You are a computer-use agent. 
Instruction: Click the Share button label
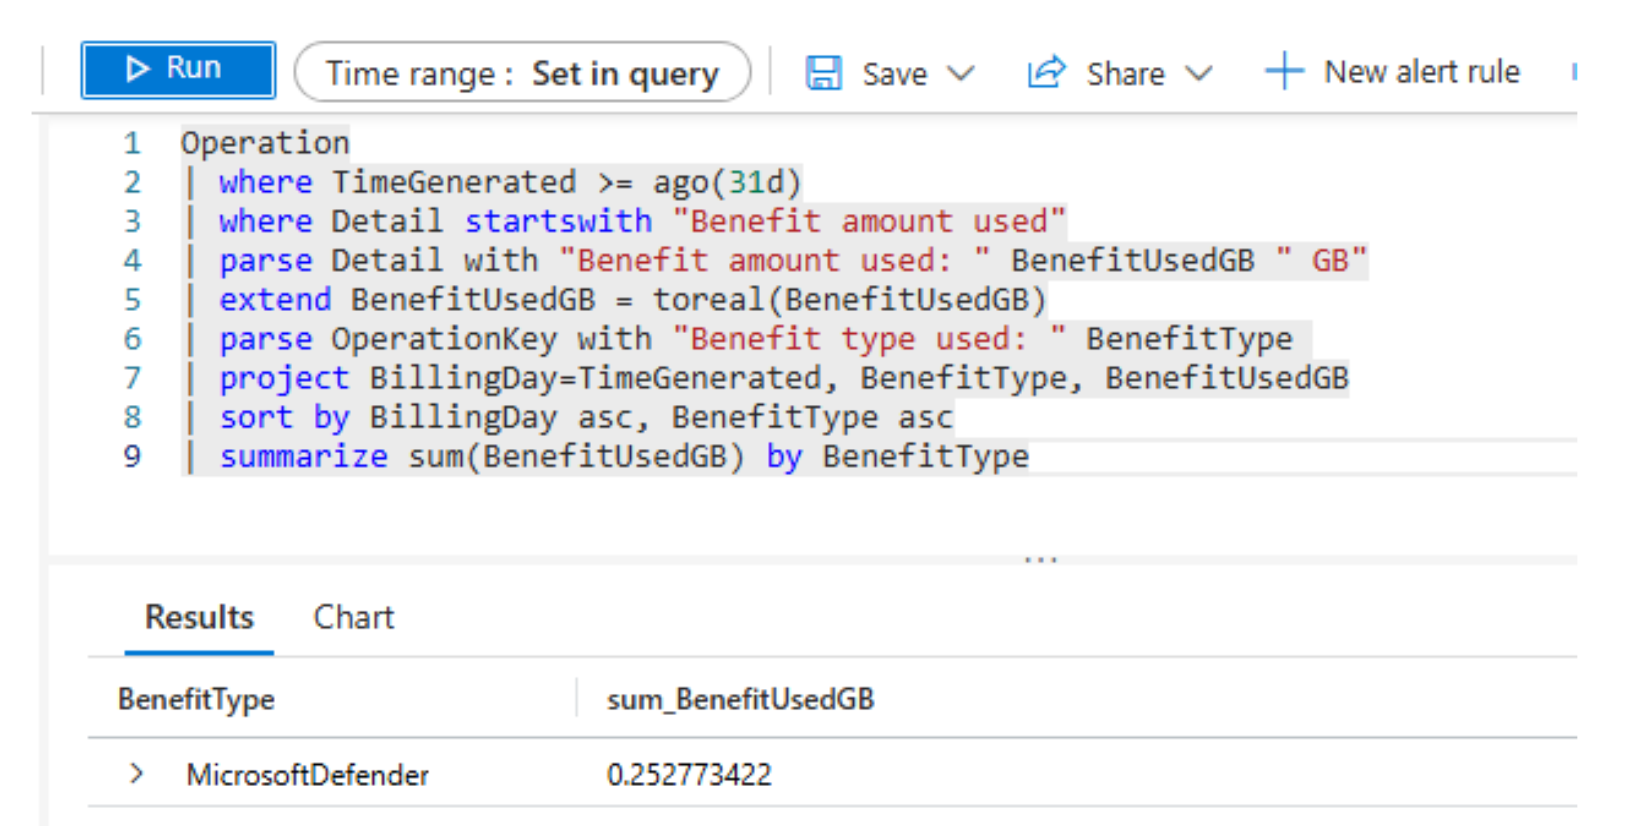click(x=1125, y=74)
